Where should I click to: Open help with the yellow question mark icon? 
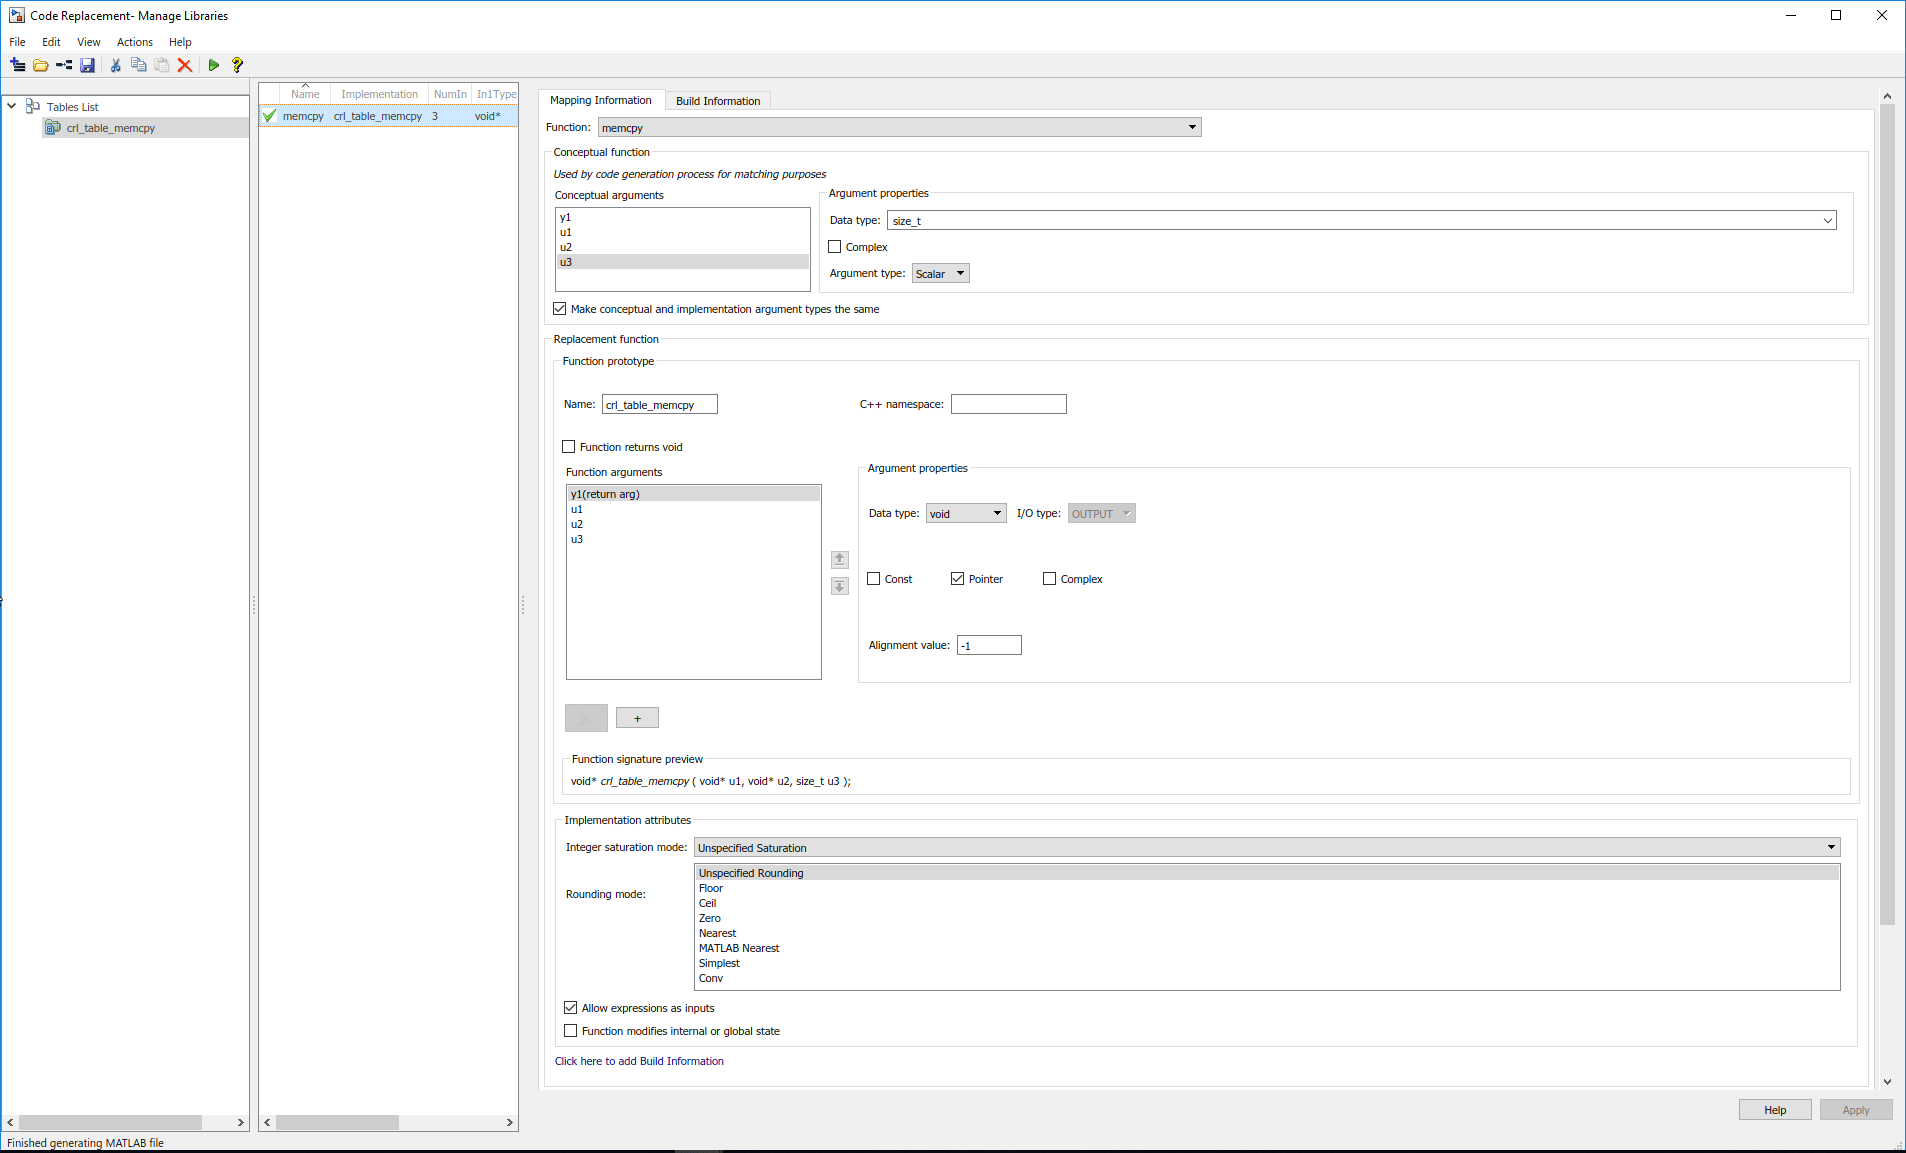click(x=238, y=65)
